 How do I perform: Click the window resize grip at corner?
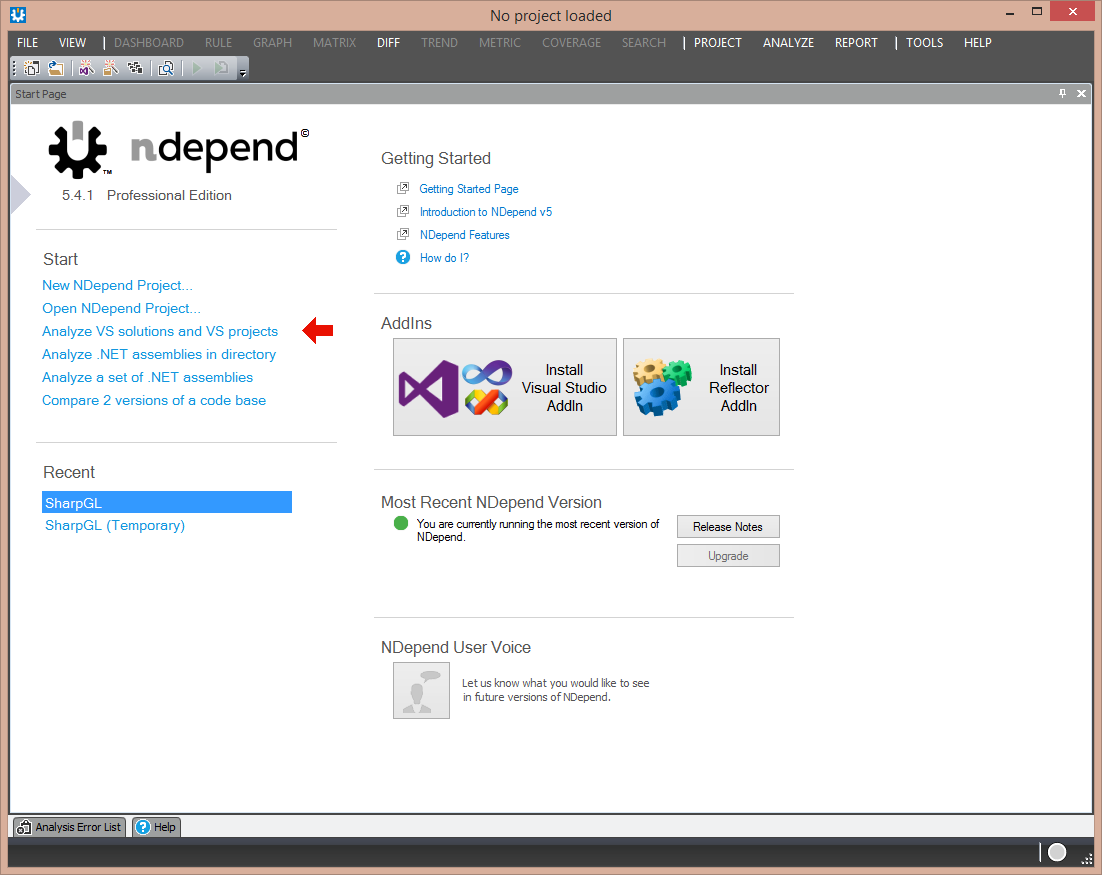1087,859
